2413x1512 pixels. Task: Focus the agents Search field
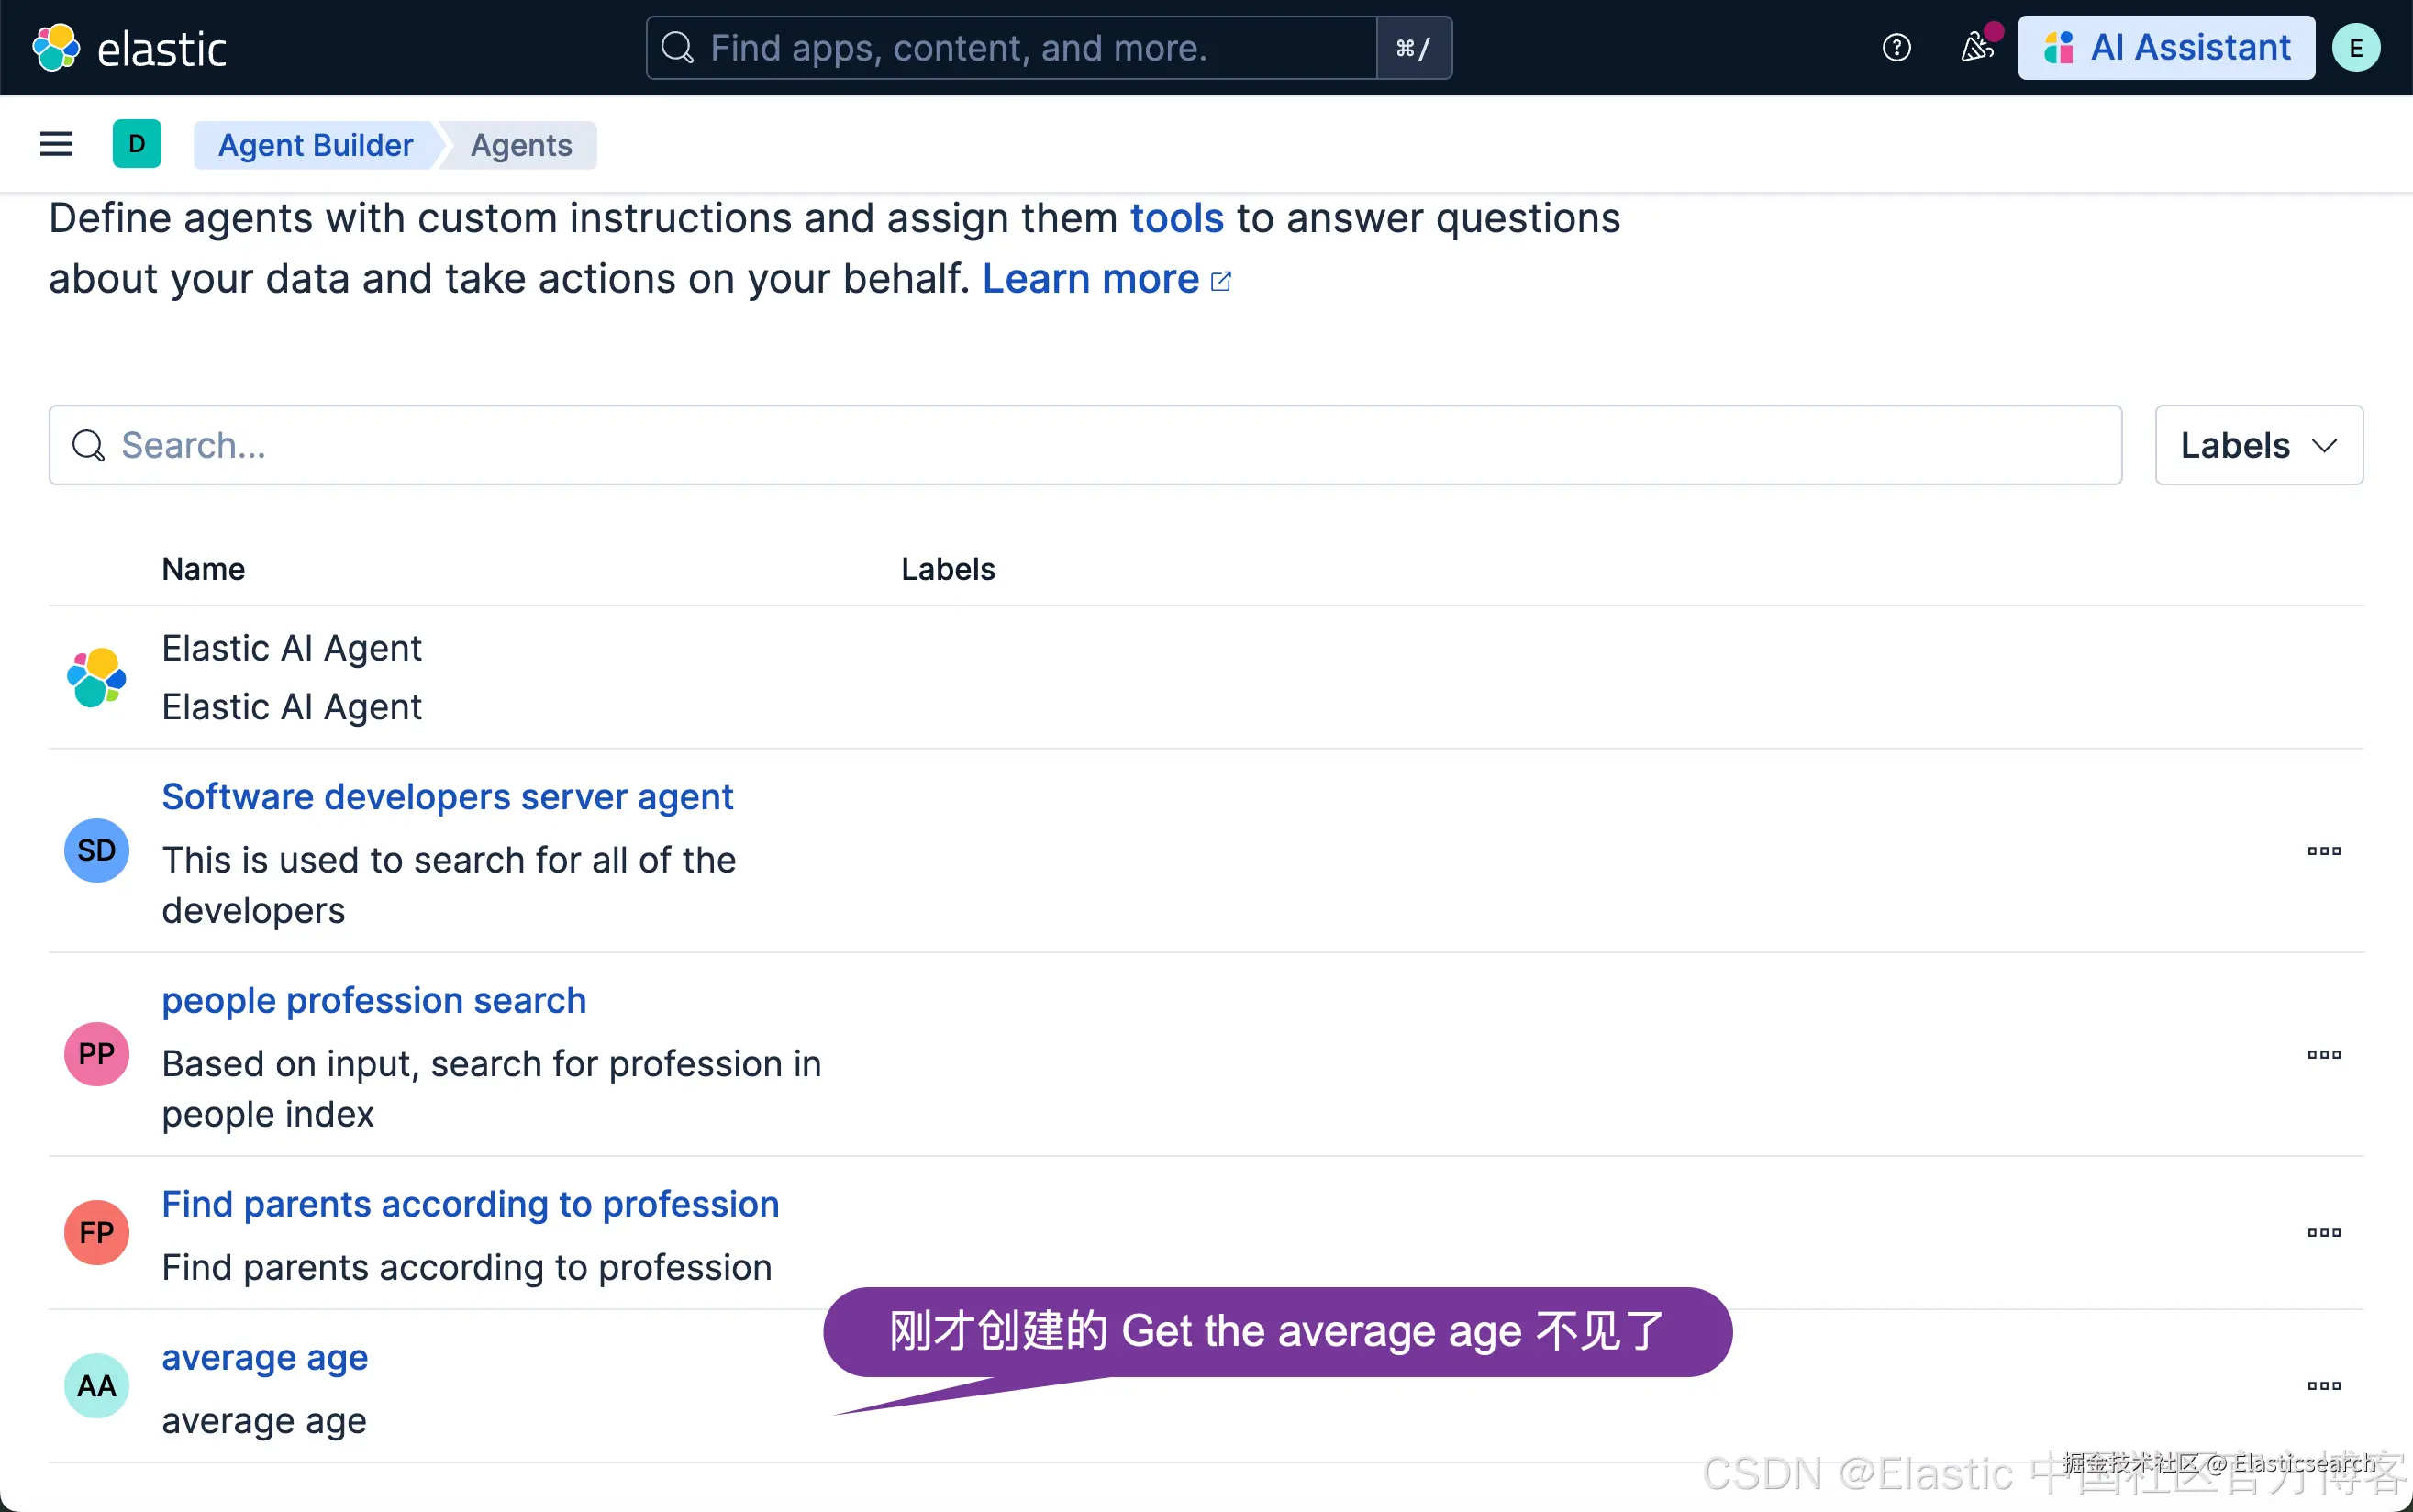click(1085, 445)
